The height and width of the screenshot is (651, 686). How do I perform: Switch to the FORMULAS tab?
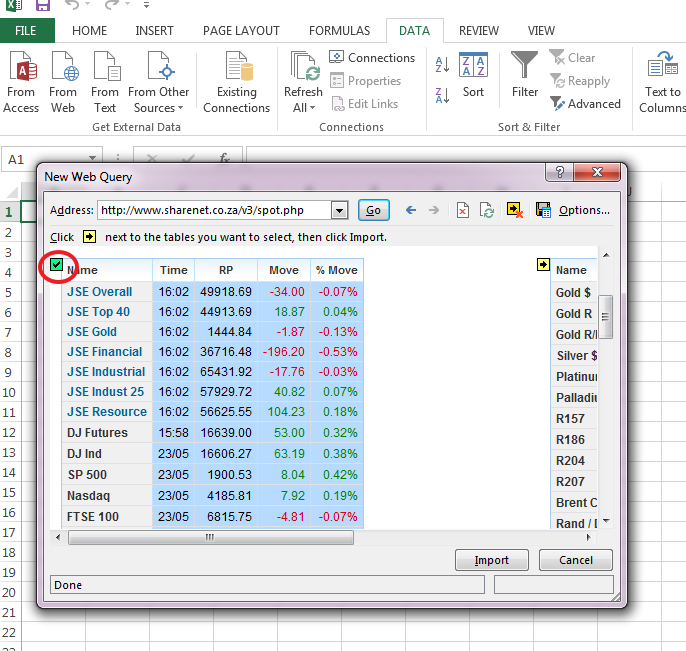pyautogui.click(x=340, y=31)
